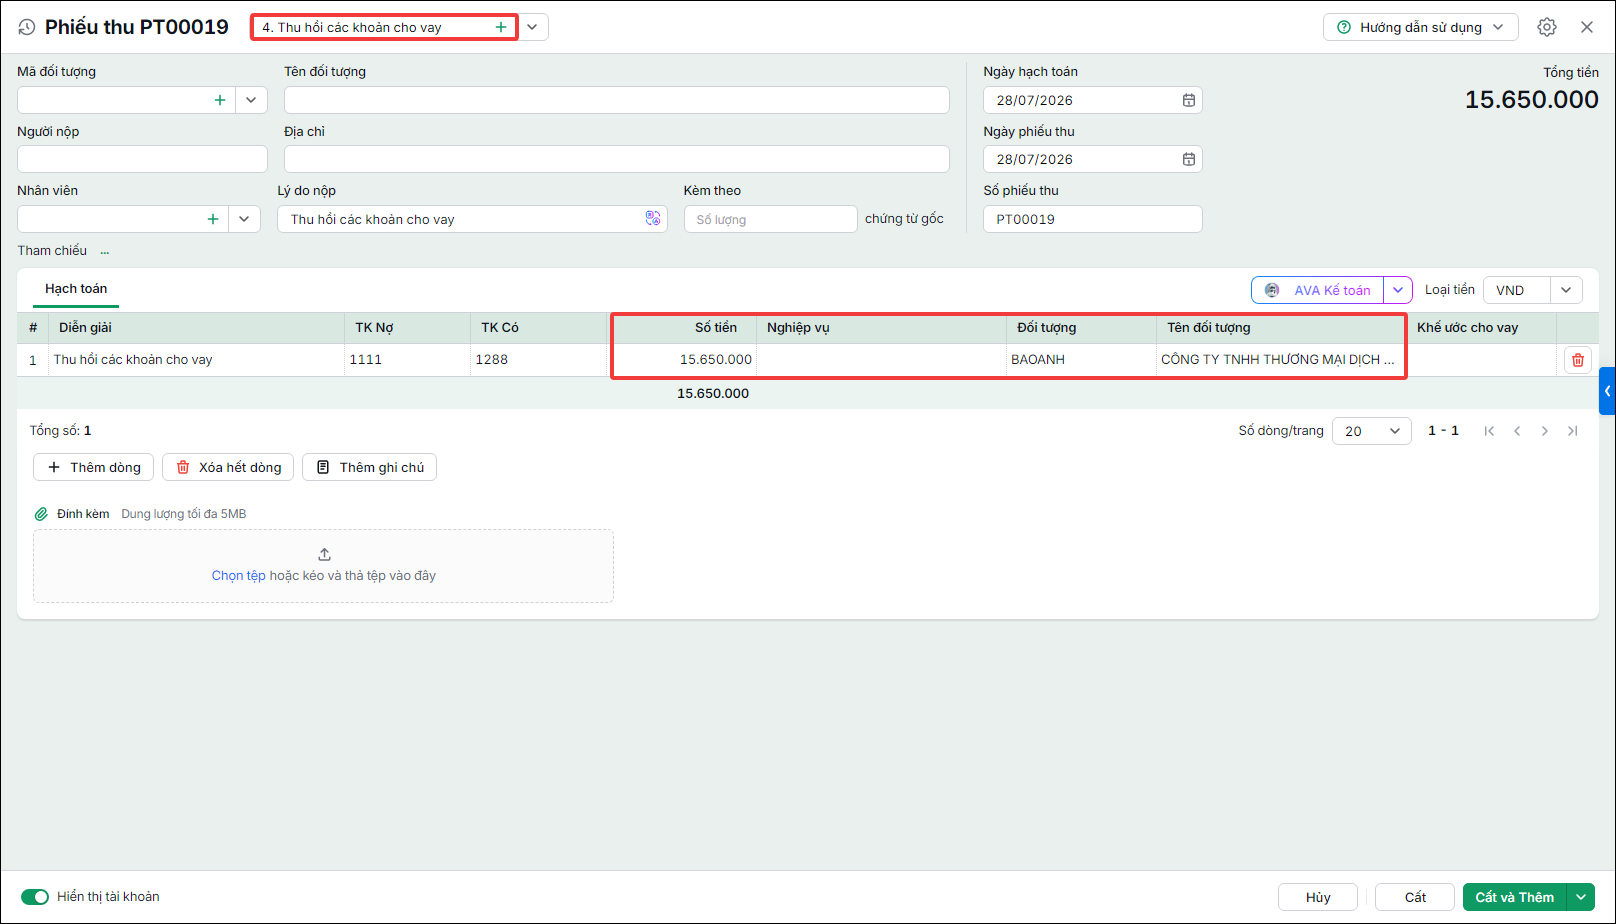Screen dimensions: 1616x924
Task: Open the Số dòng/trang 20 dropdown
Action: click(1371, 431)
